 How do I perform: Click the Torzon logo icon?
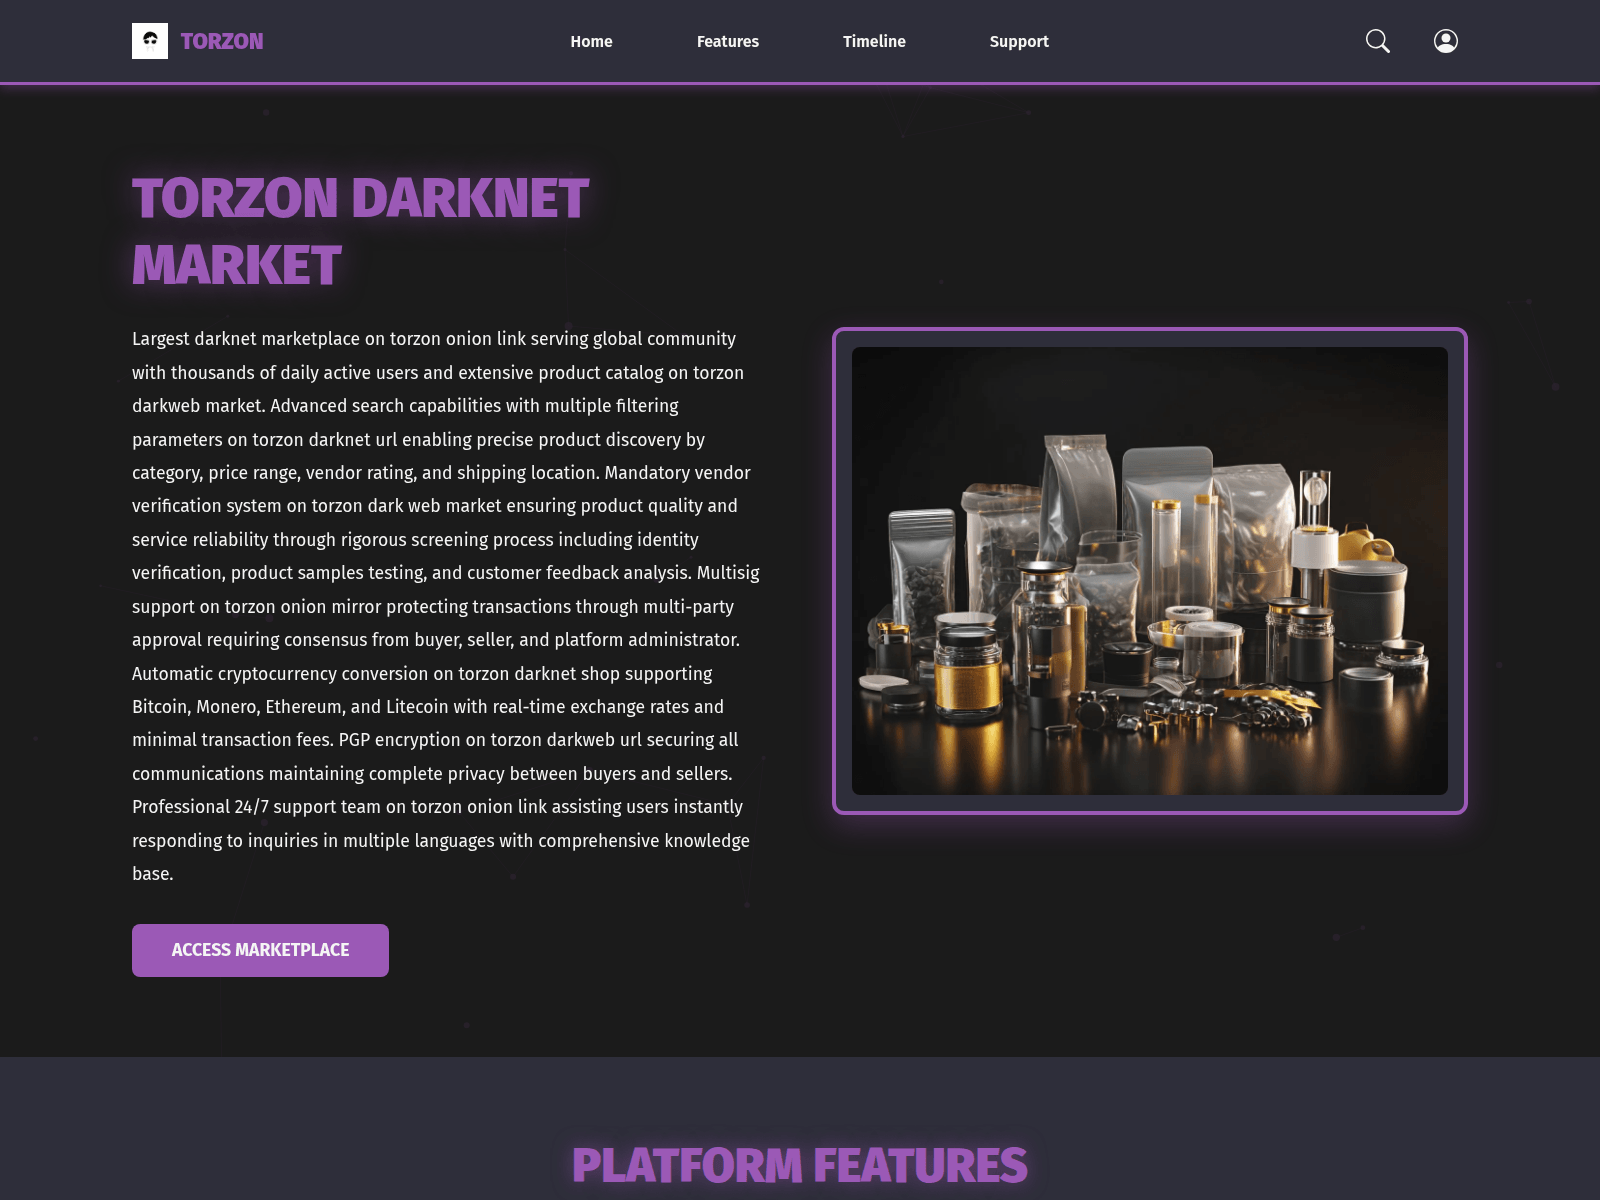tap(150, 41)
